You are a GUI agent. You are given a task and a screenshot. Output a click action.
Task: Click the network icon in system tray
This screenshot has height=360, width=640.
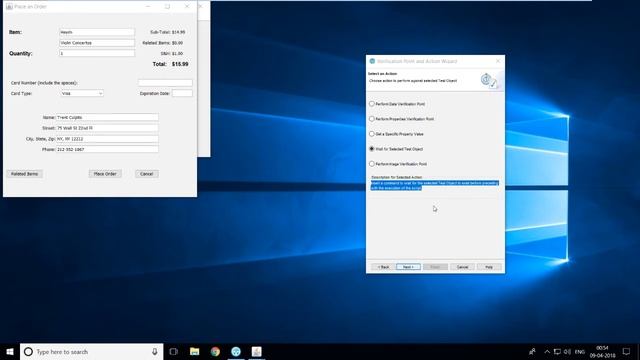[557, 351]
